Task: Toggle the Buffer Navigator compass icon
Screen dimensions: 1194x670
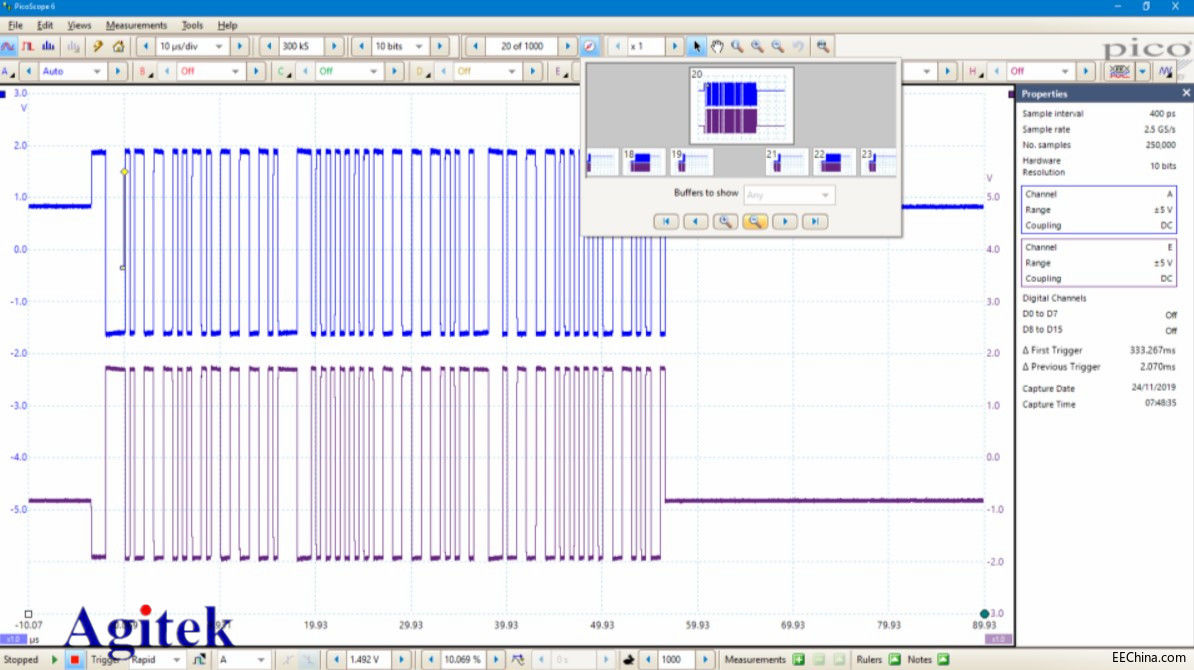Action: coord(589,46)
